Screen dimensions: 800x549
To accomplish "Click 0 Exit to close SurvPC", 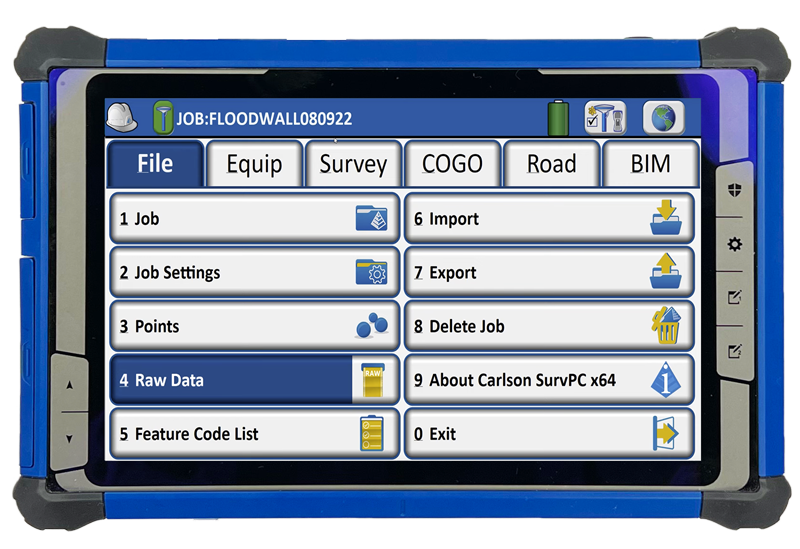I will pyautogui.click(x=548, y=435).
